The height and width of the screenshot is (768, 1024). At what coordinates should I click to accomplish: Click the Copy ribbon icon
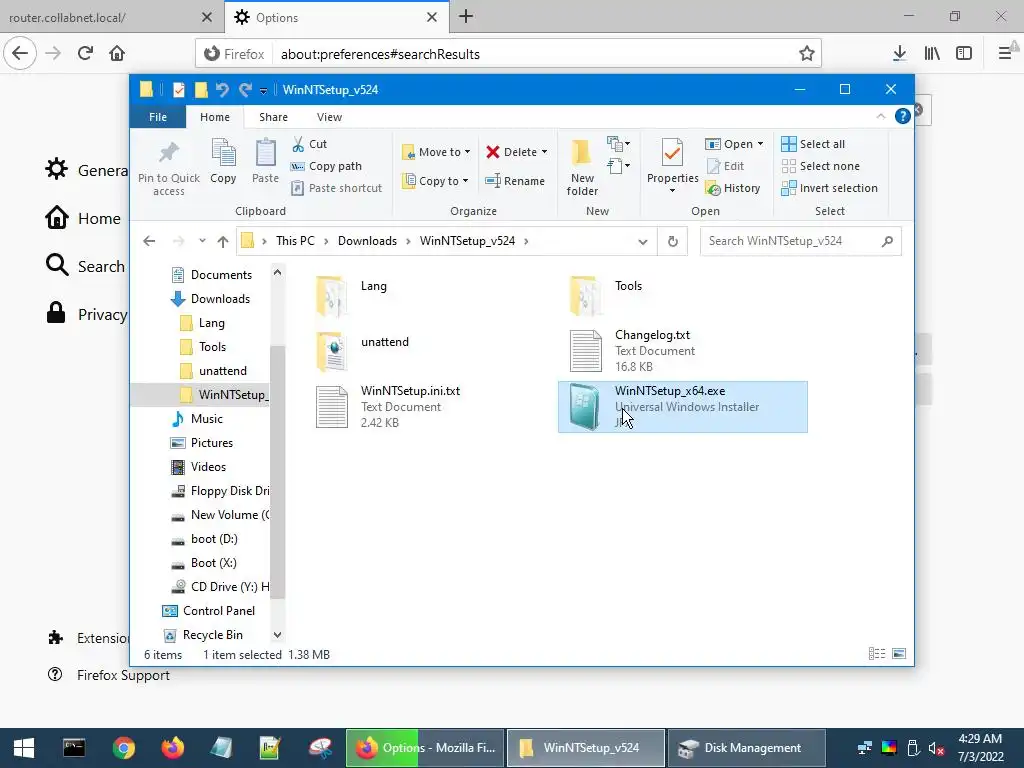coord(223,161)
